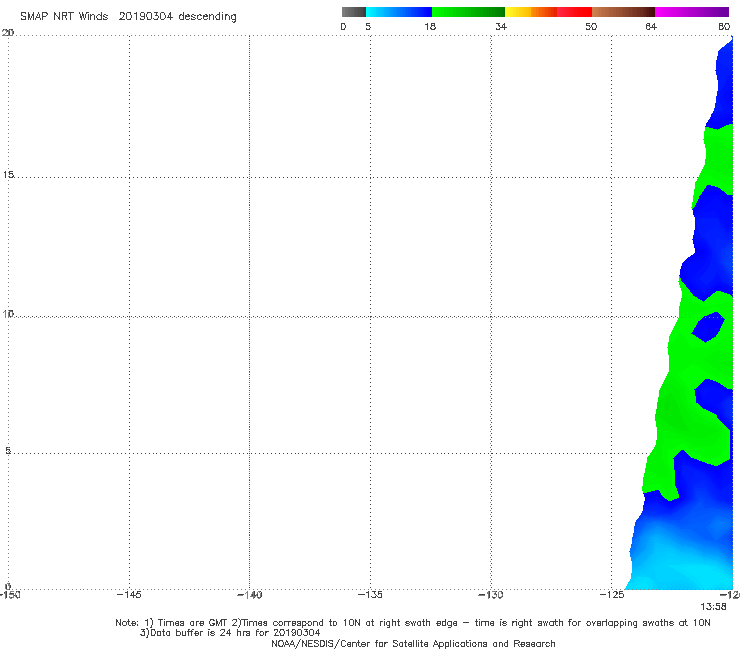
Task: Click the cyan-blue segment of the color bar
Action: [x=399, y=12]
